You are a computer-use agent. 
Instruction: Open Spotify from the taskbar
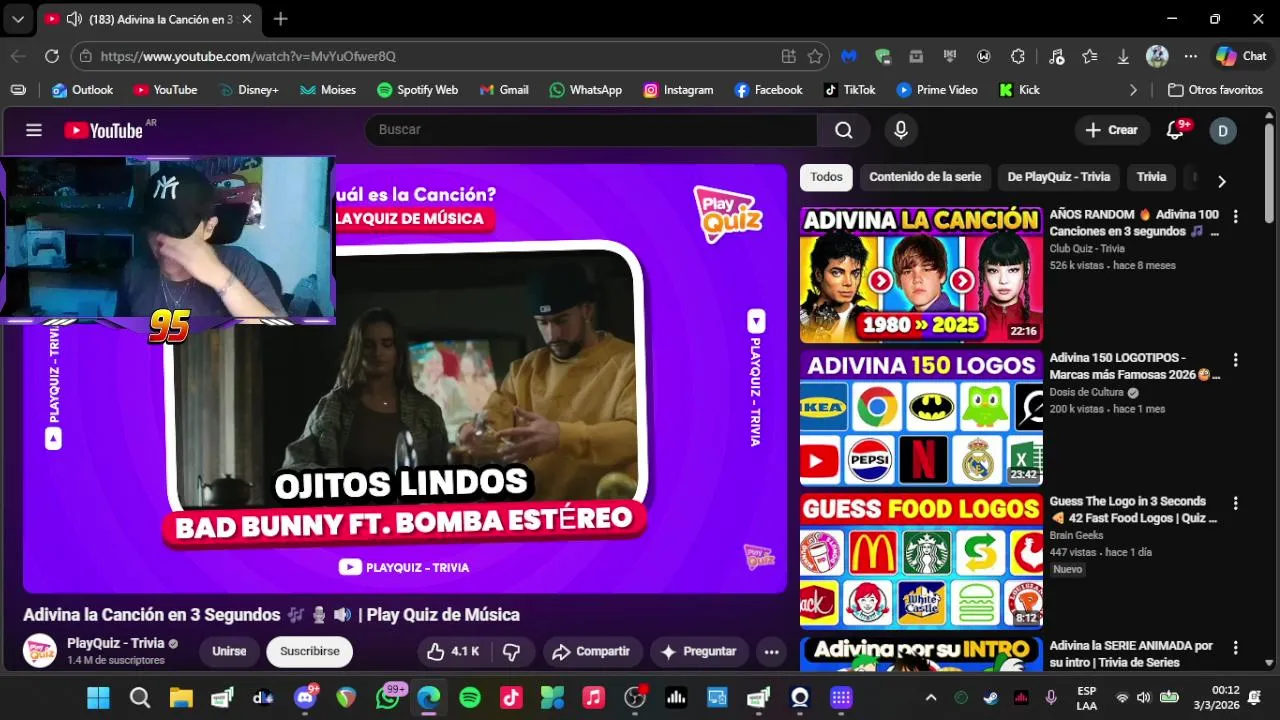click(x=470, y=698)
